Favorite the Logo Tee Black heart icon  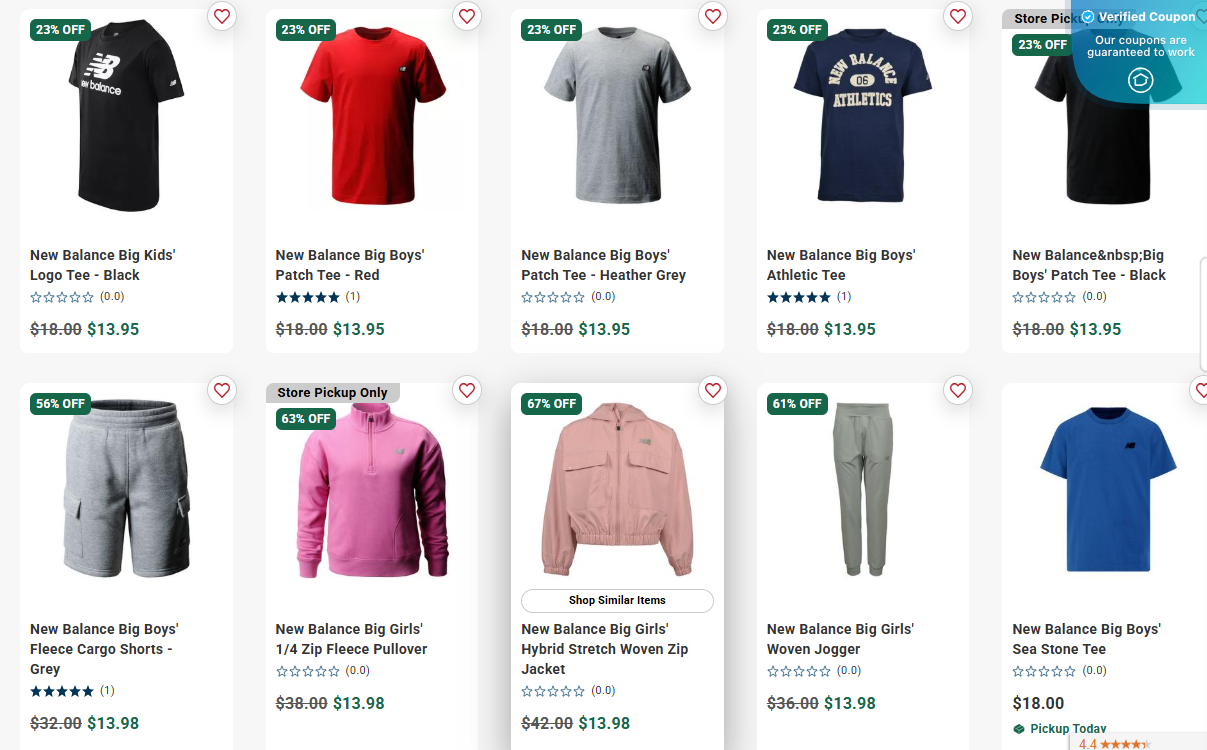point(222,16)
